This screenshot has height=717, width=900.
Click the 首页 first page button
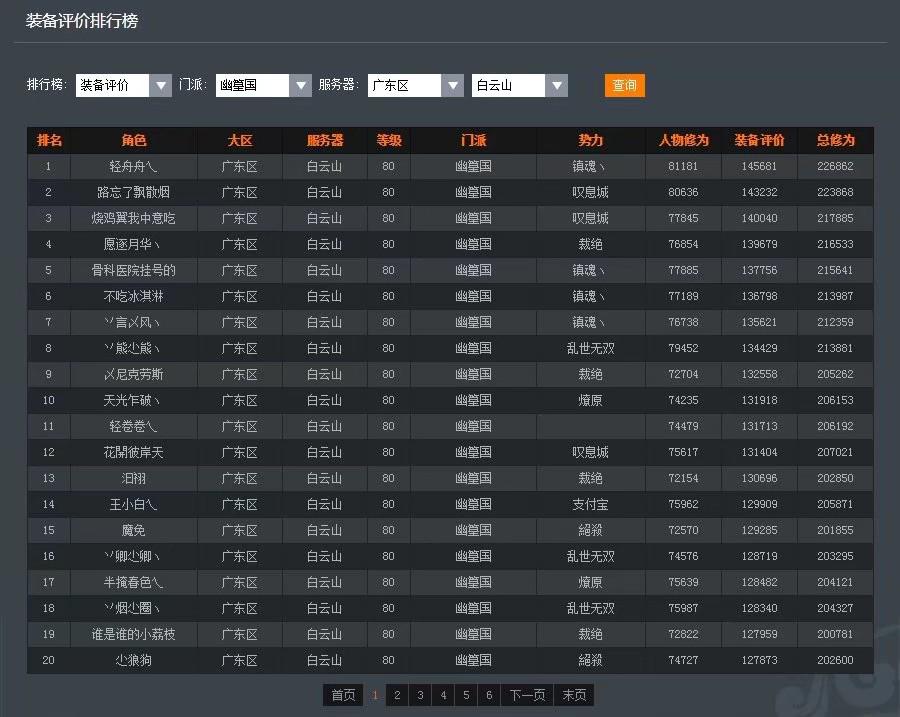343,695
